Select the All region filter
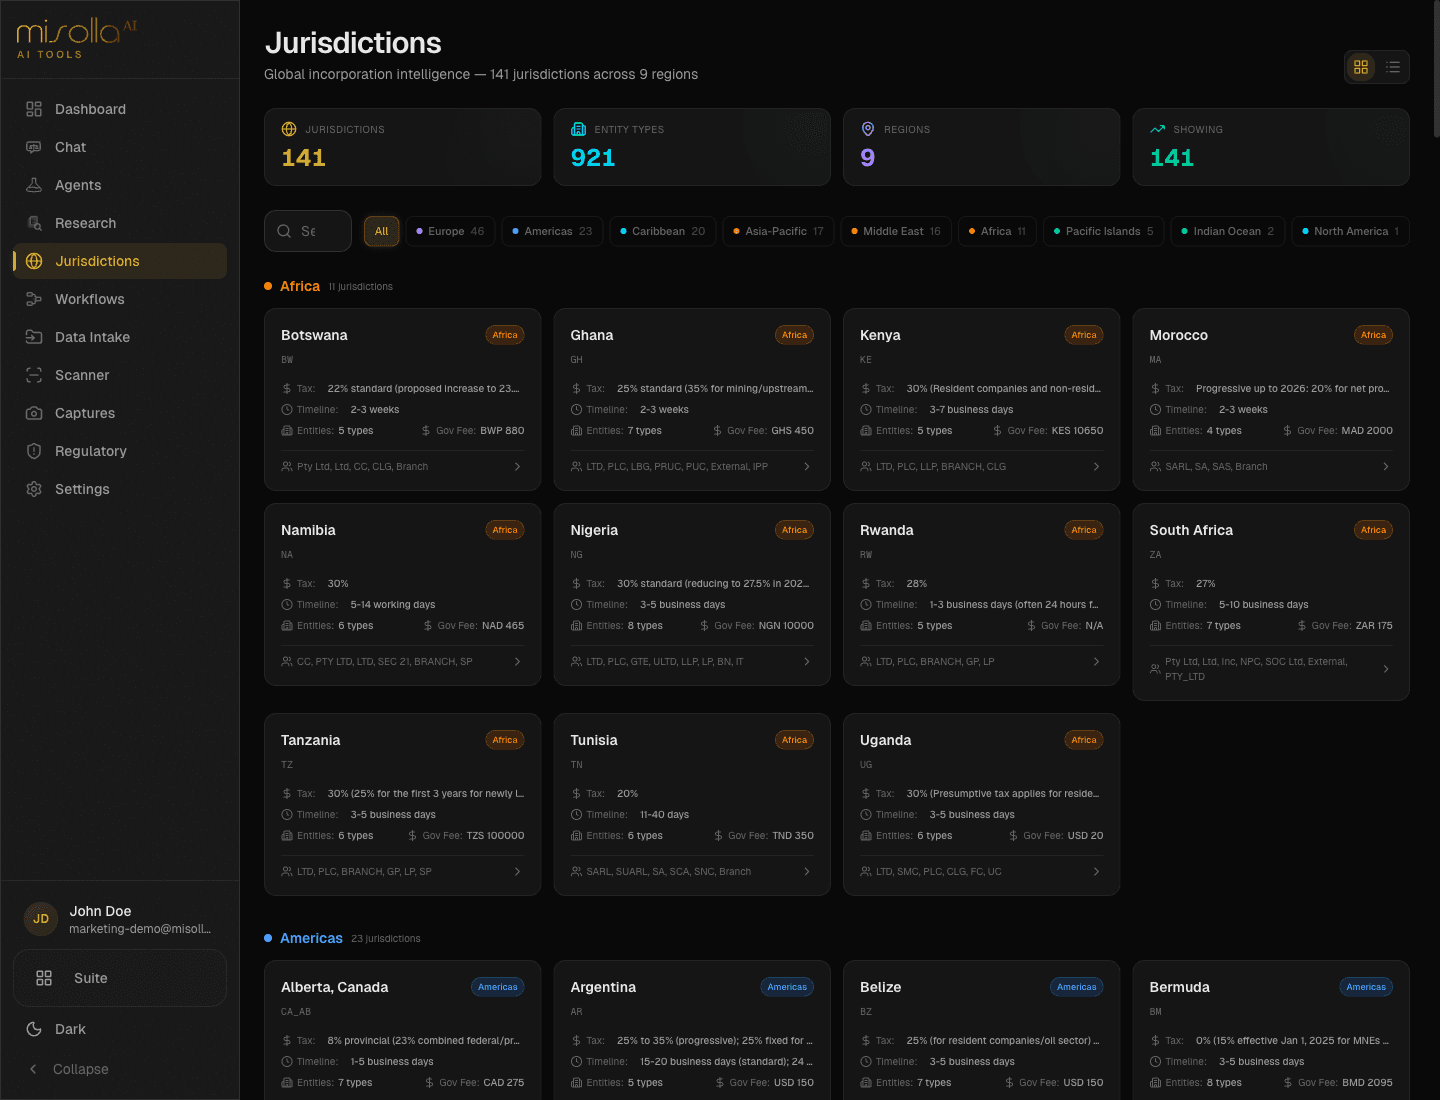The height and width of the screenshot is (1100, 1440). point(381,231)
